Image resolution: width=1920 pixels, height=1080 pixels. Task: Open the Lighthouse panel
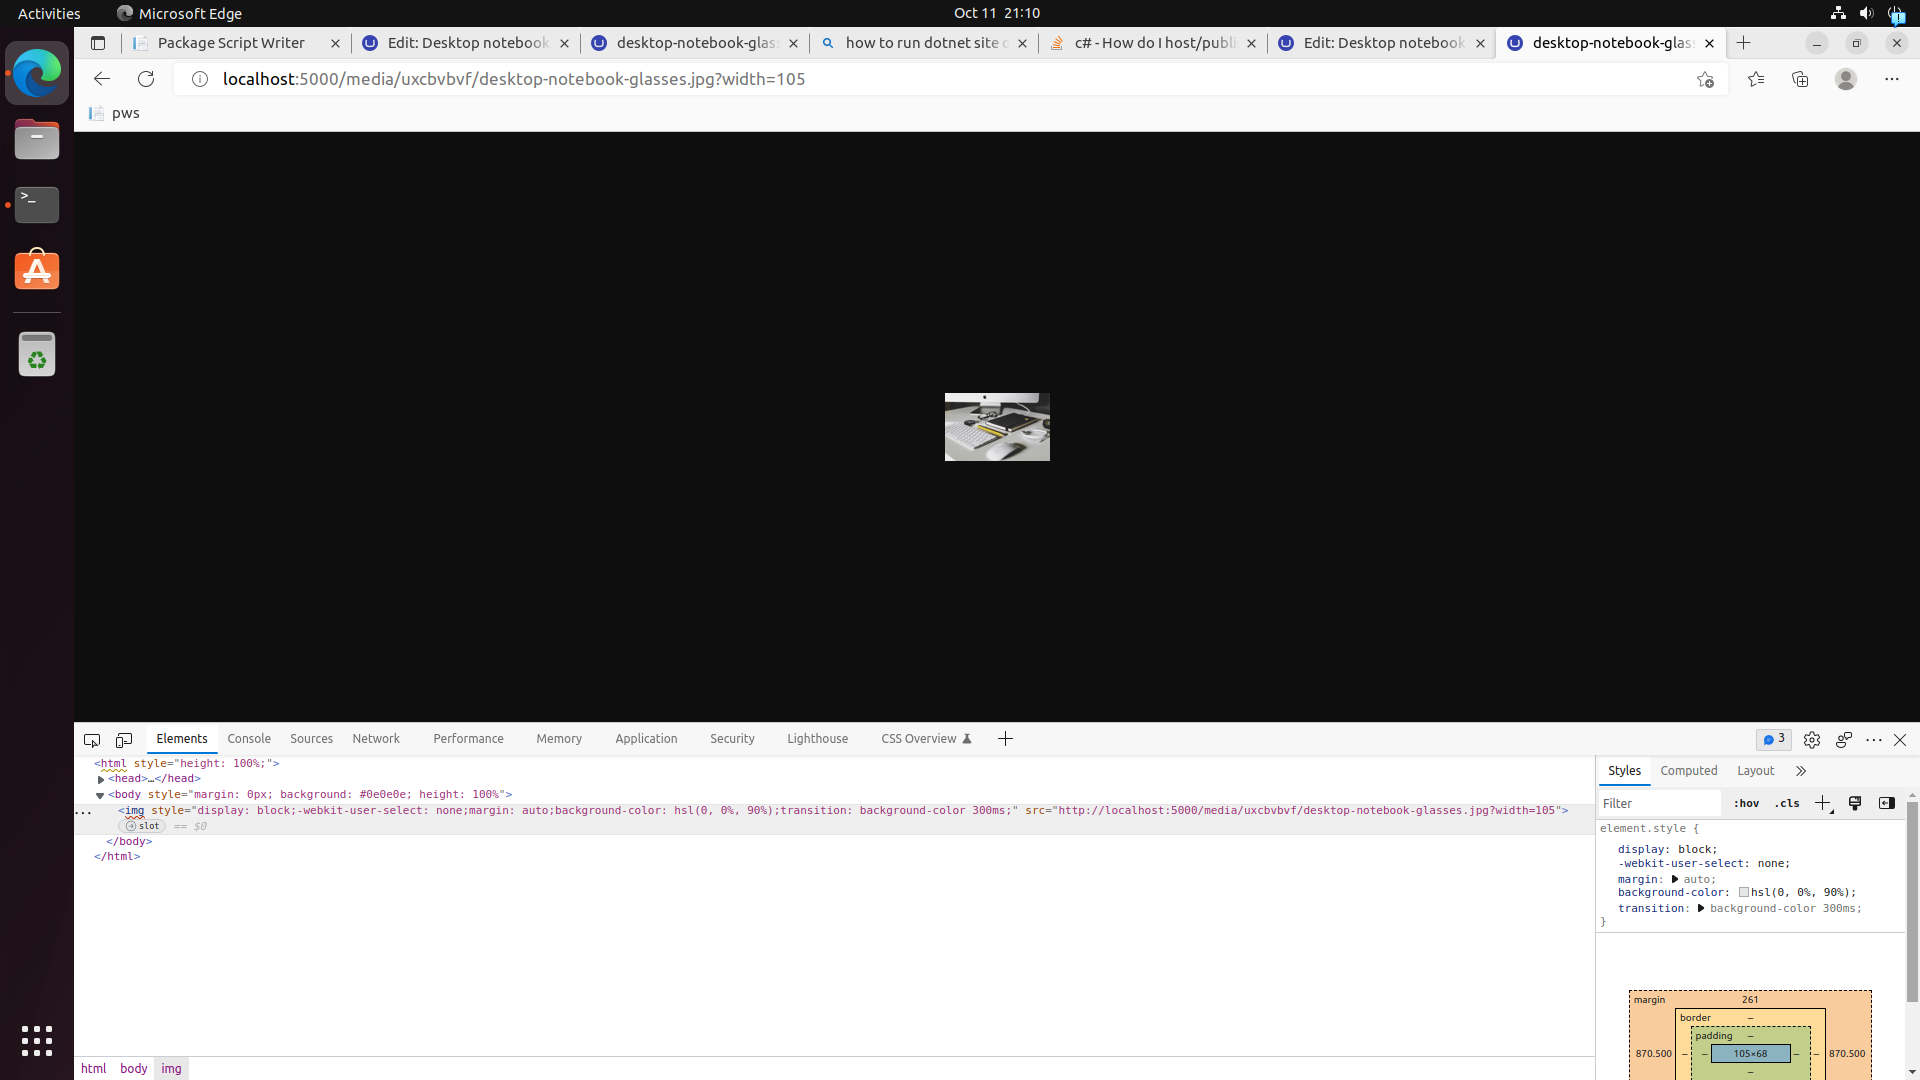(x=817, y=738)
